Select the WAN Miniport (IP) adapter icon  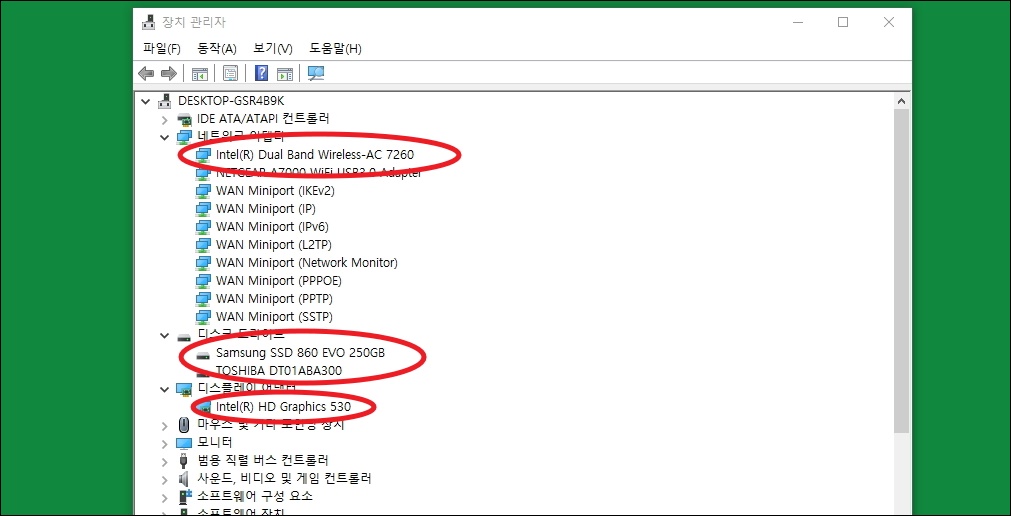point(204,209)
